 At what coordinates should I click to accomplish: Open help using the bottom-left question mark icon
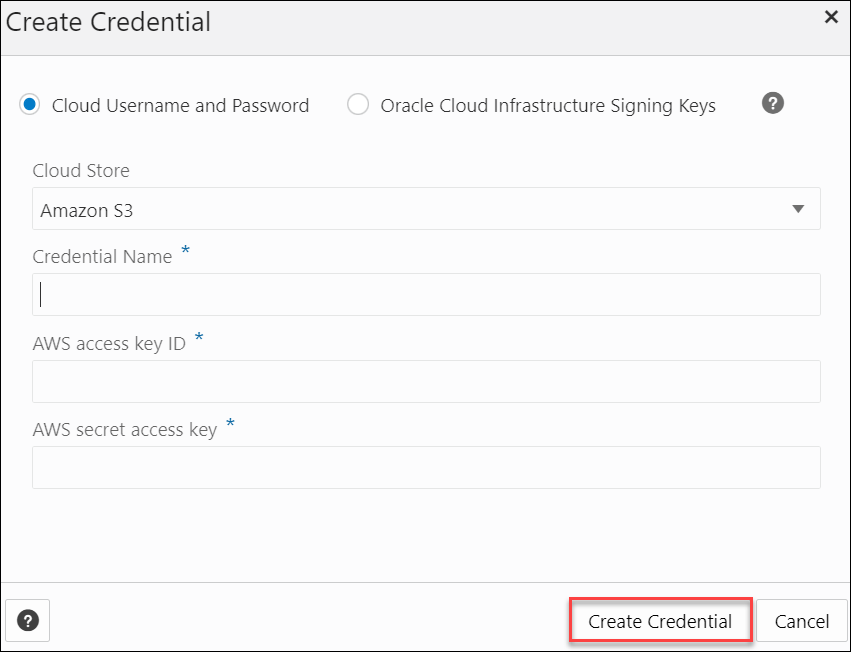(x=27, y=620)
